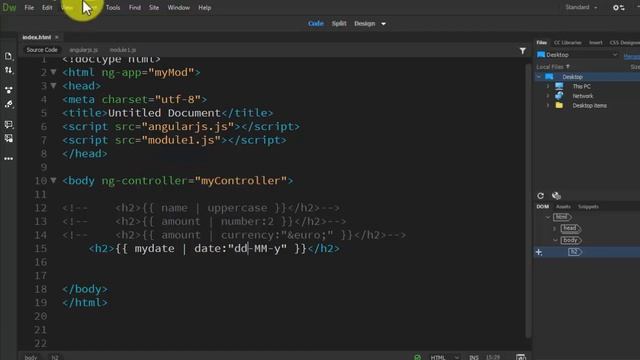Screen dimensions: 640x360
Task: Select the h2 tag in status bar tag selector
Action: (55, 357)
